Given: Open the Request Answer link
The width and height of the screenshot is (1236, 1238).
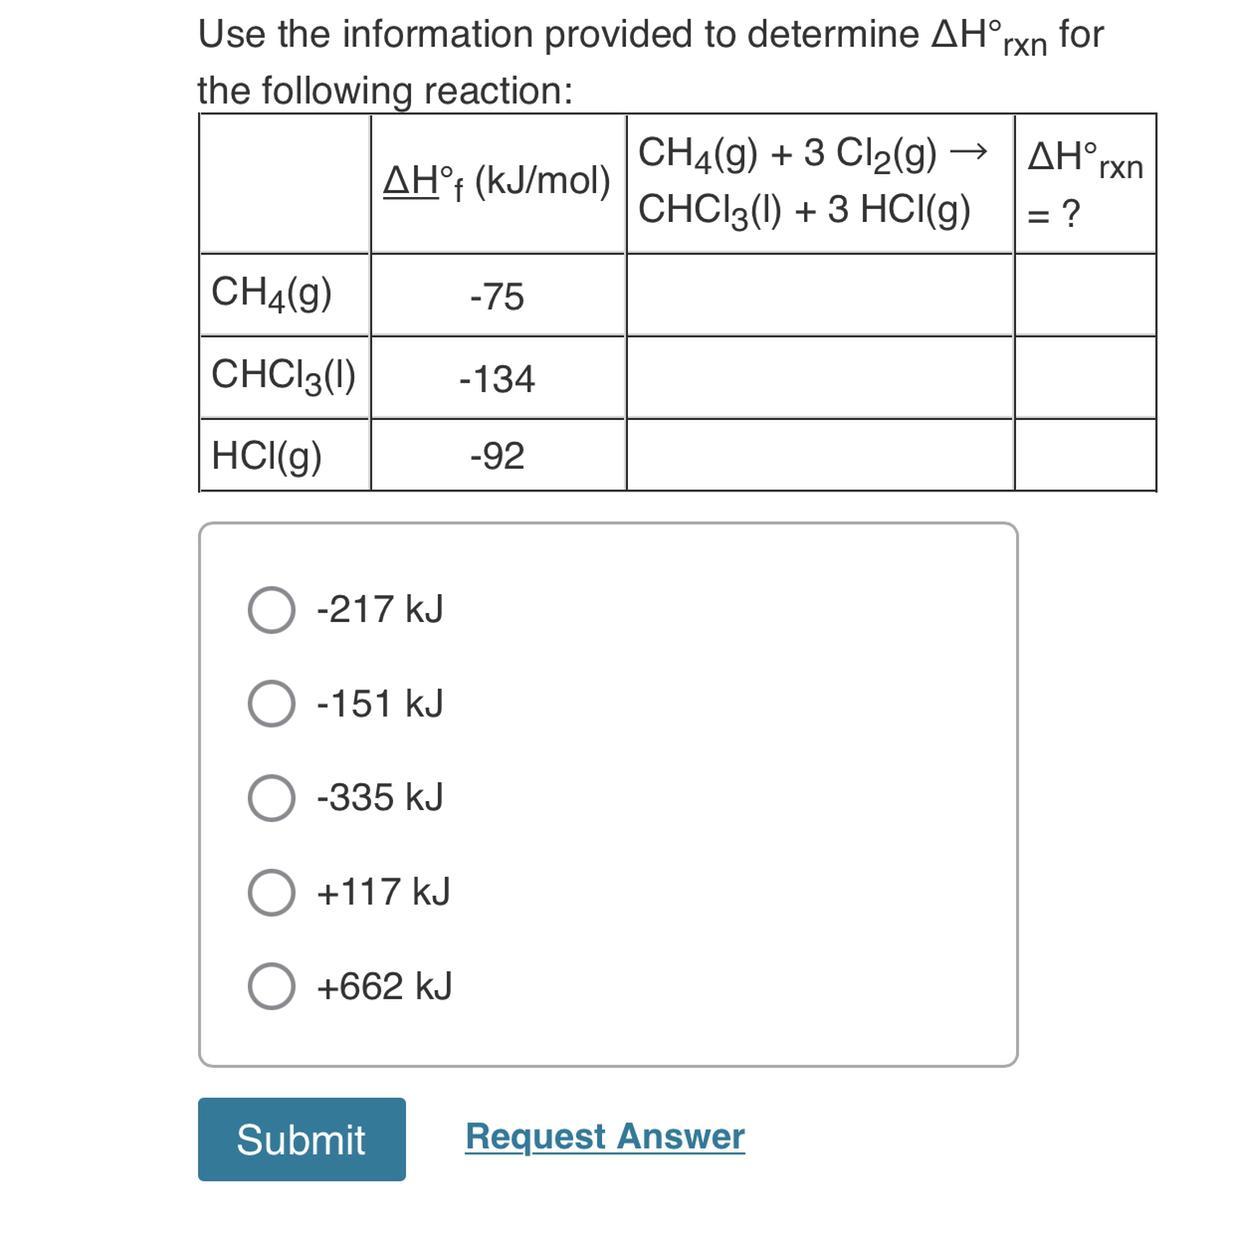Looking at the screenshot, I should 605,1137.
